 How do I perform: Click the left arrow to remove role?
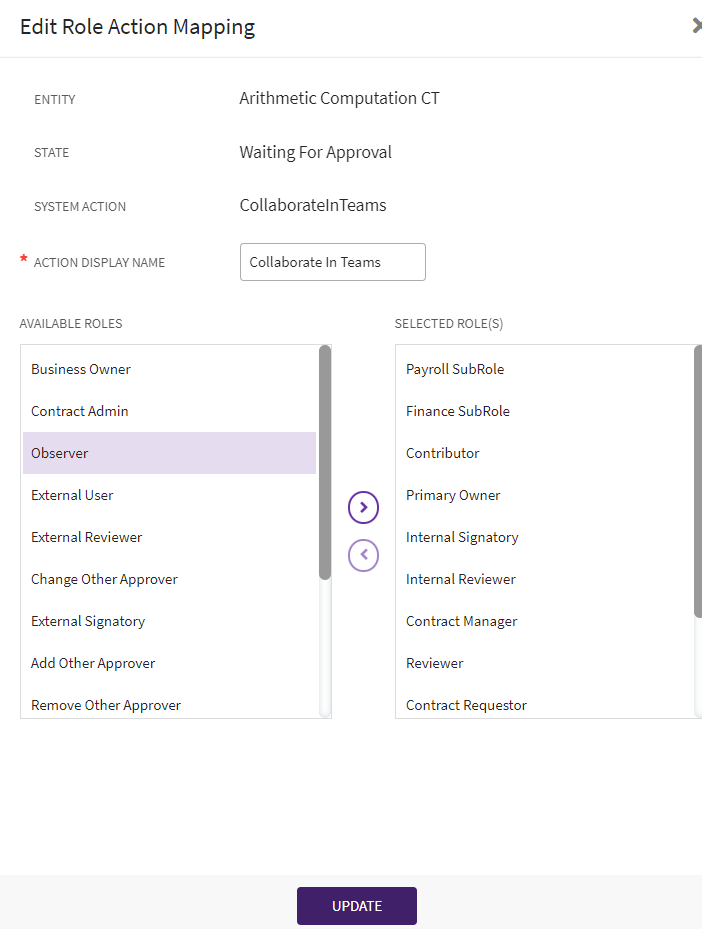point(363,555)
